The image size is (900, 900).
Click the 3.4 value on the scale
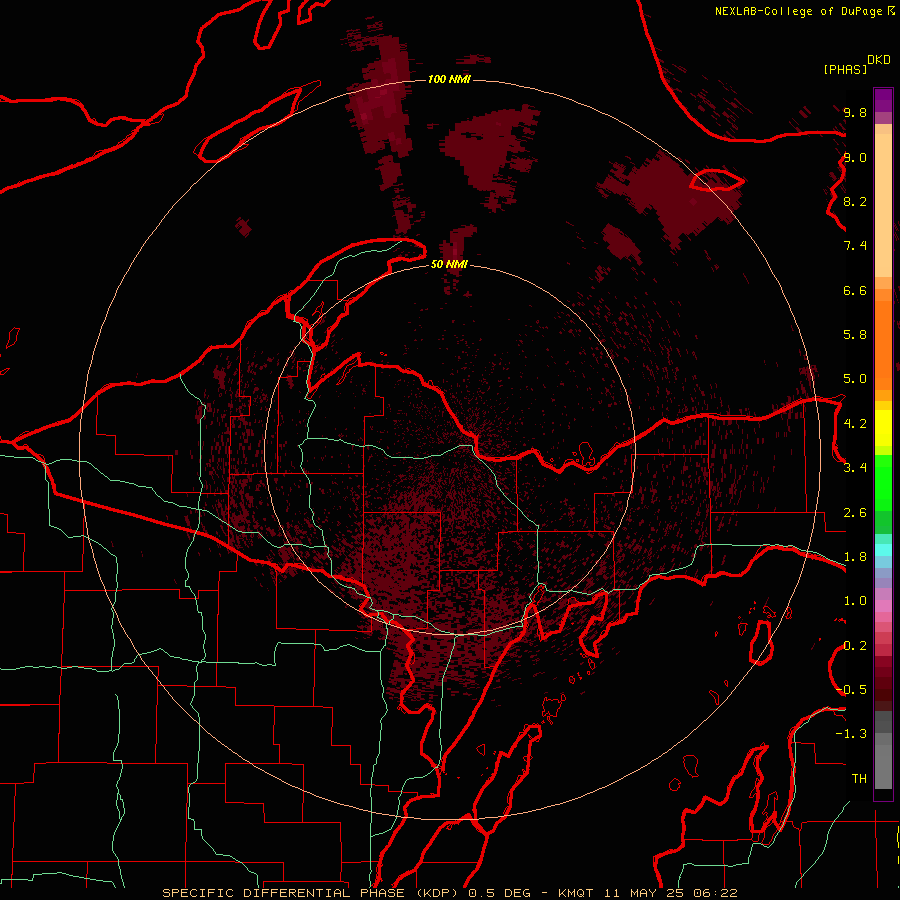(855, 468)
